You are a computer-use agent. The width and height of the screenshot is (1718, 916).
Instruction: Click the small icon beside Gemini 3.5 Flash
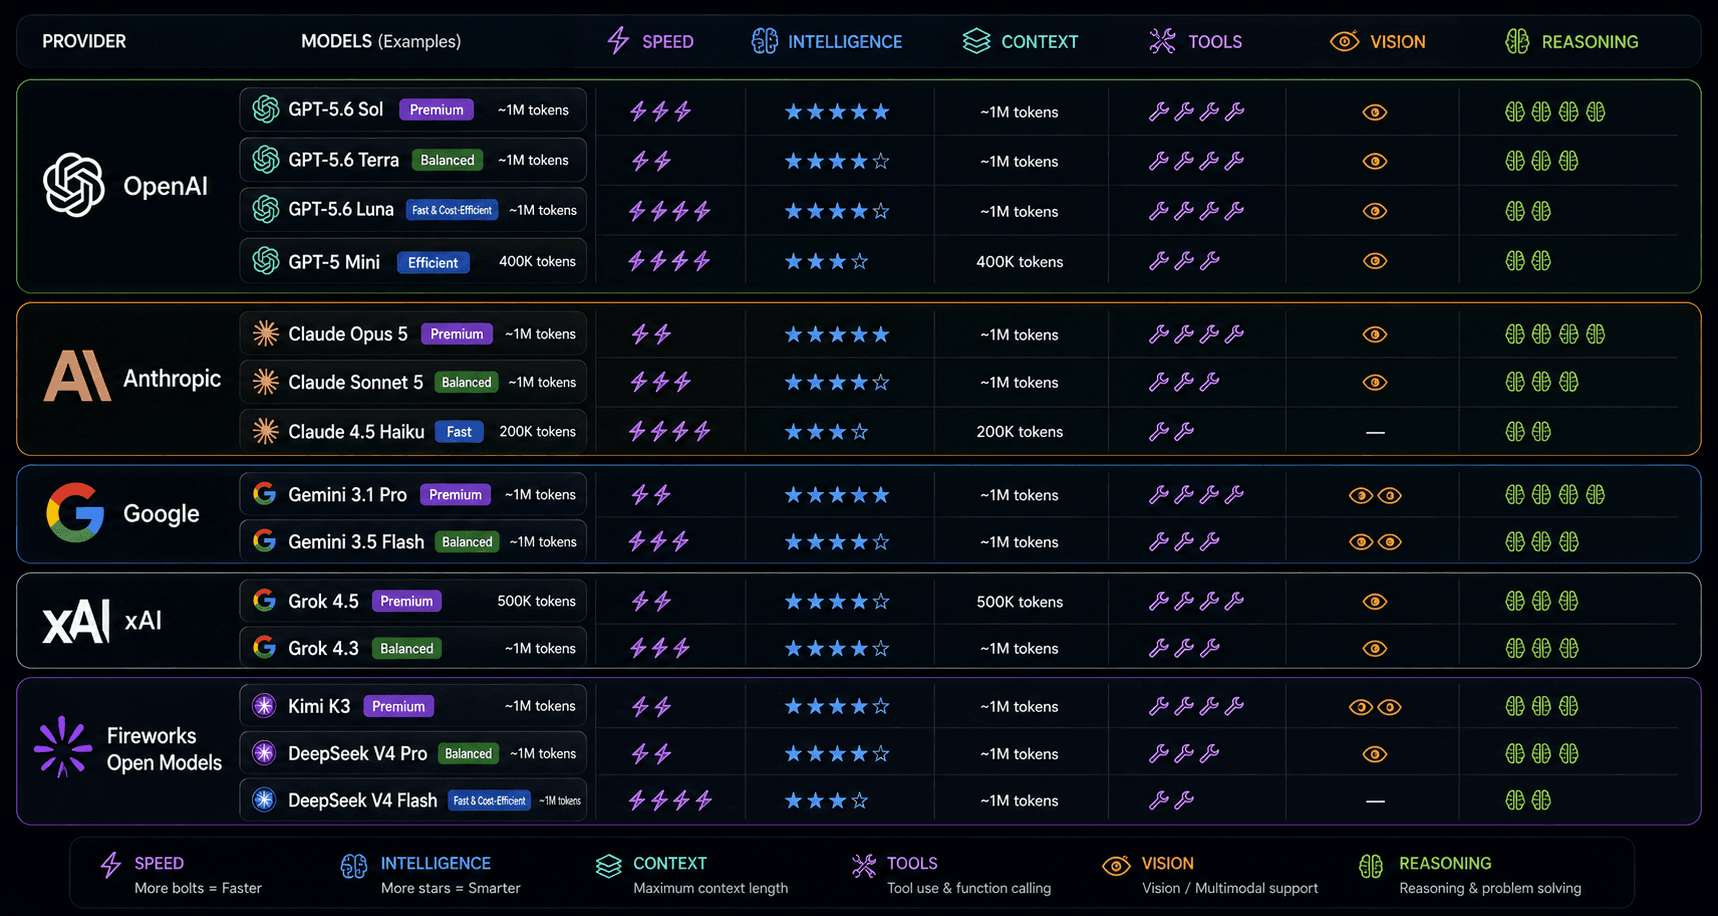265,541
